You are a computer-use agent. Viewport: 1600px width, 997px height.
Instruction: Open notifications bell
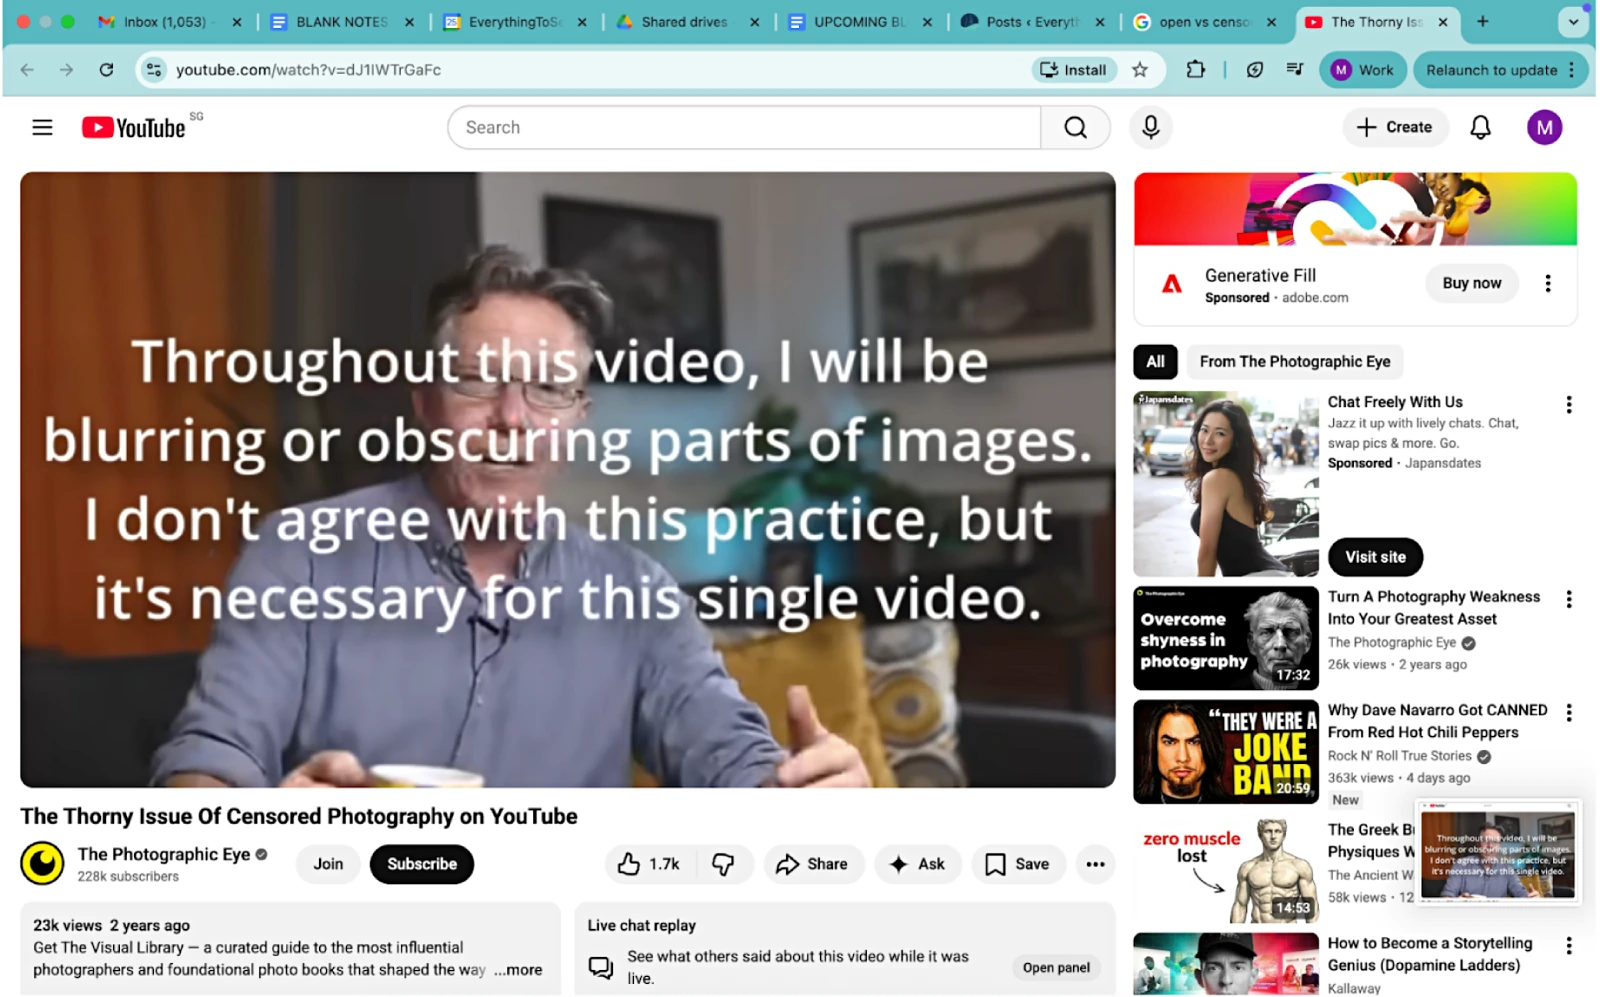tap(1480, 127)
